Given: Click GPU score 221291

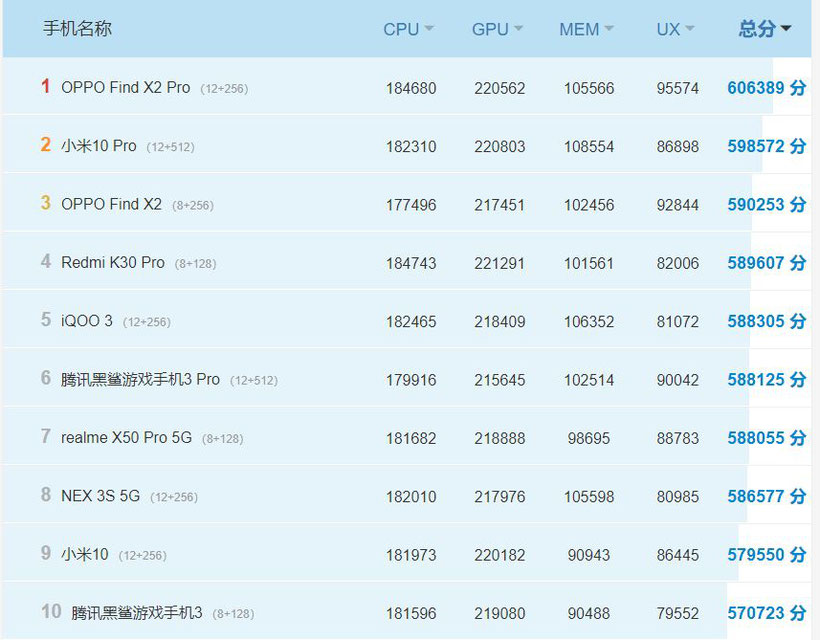Looking at the screenshot, I should tap(500, 264).
